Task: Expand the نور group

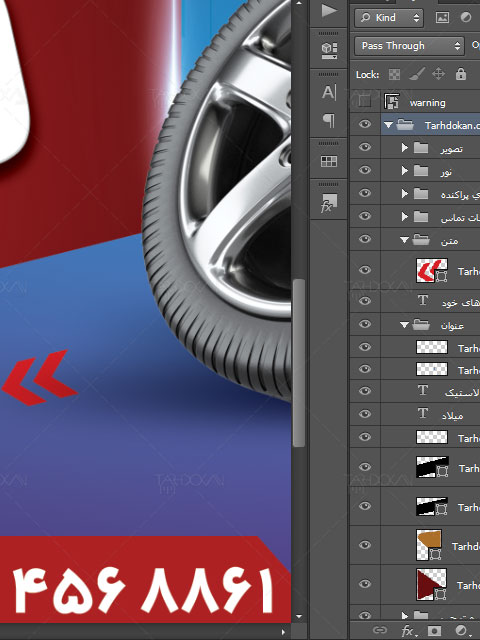Action: [404, 171]
